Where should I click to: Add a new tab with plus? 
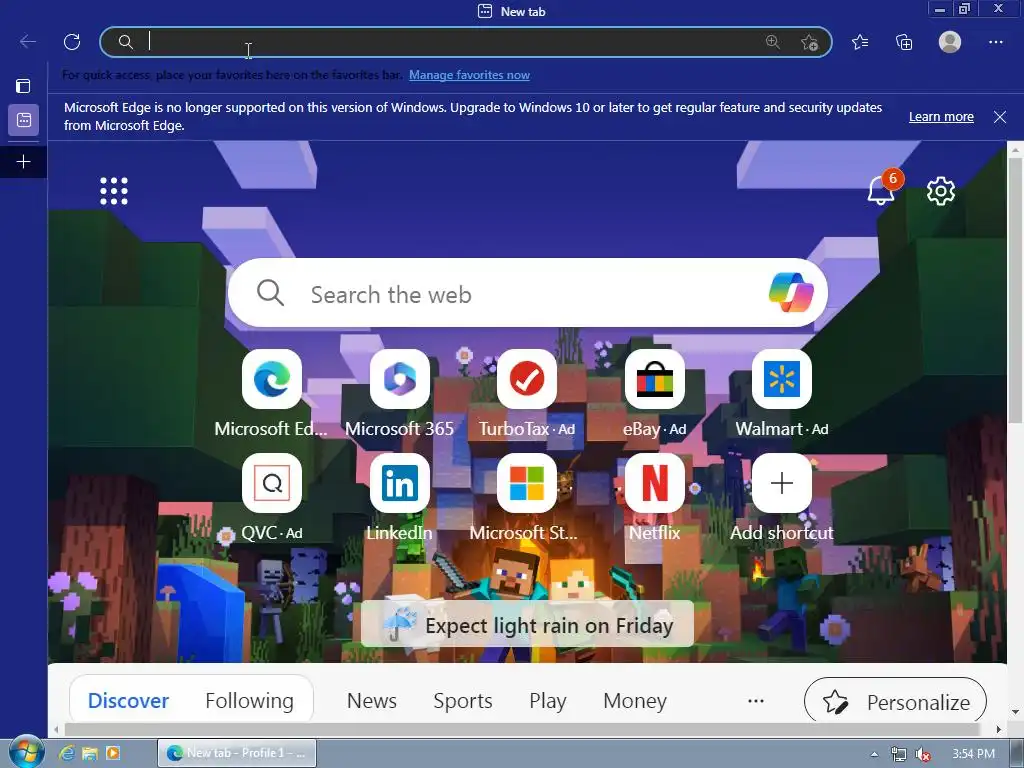pyautogui.click(x=24, y=161)
